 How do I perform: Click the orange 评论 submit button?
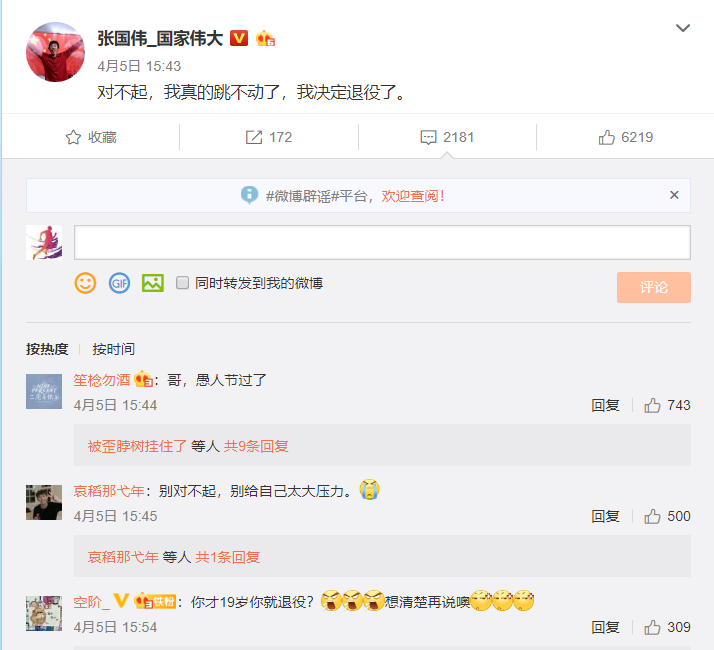click(x=653, y=287)
